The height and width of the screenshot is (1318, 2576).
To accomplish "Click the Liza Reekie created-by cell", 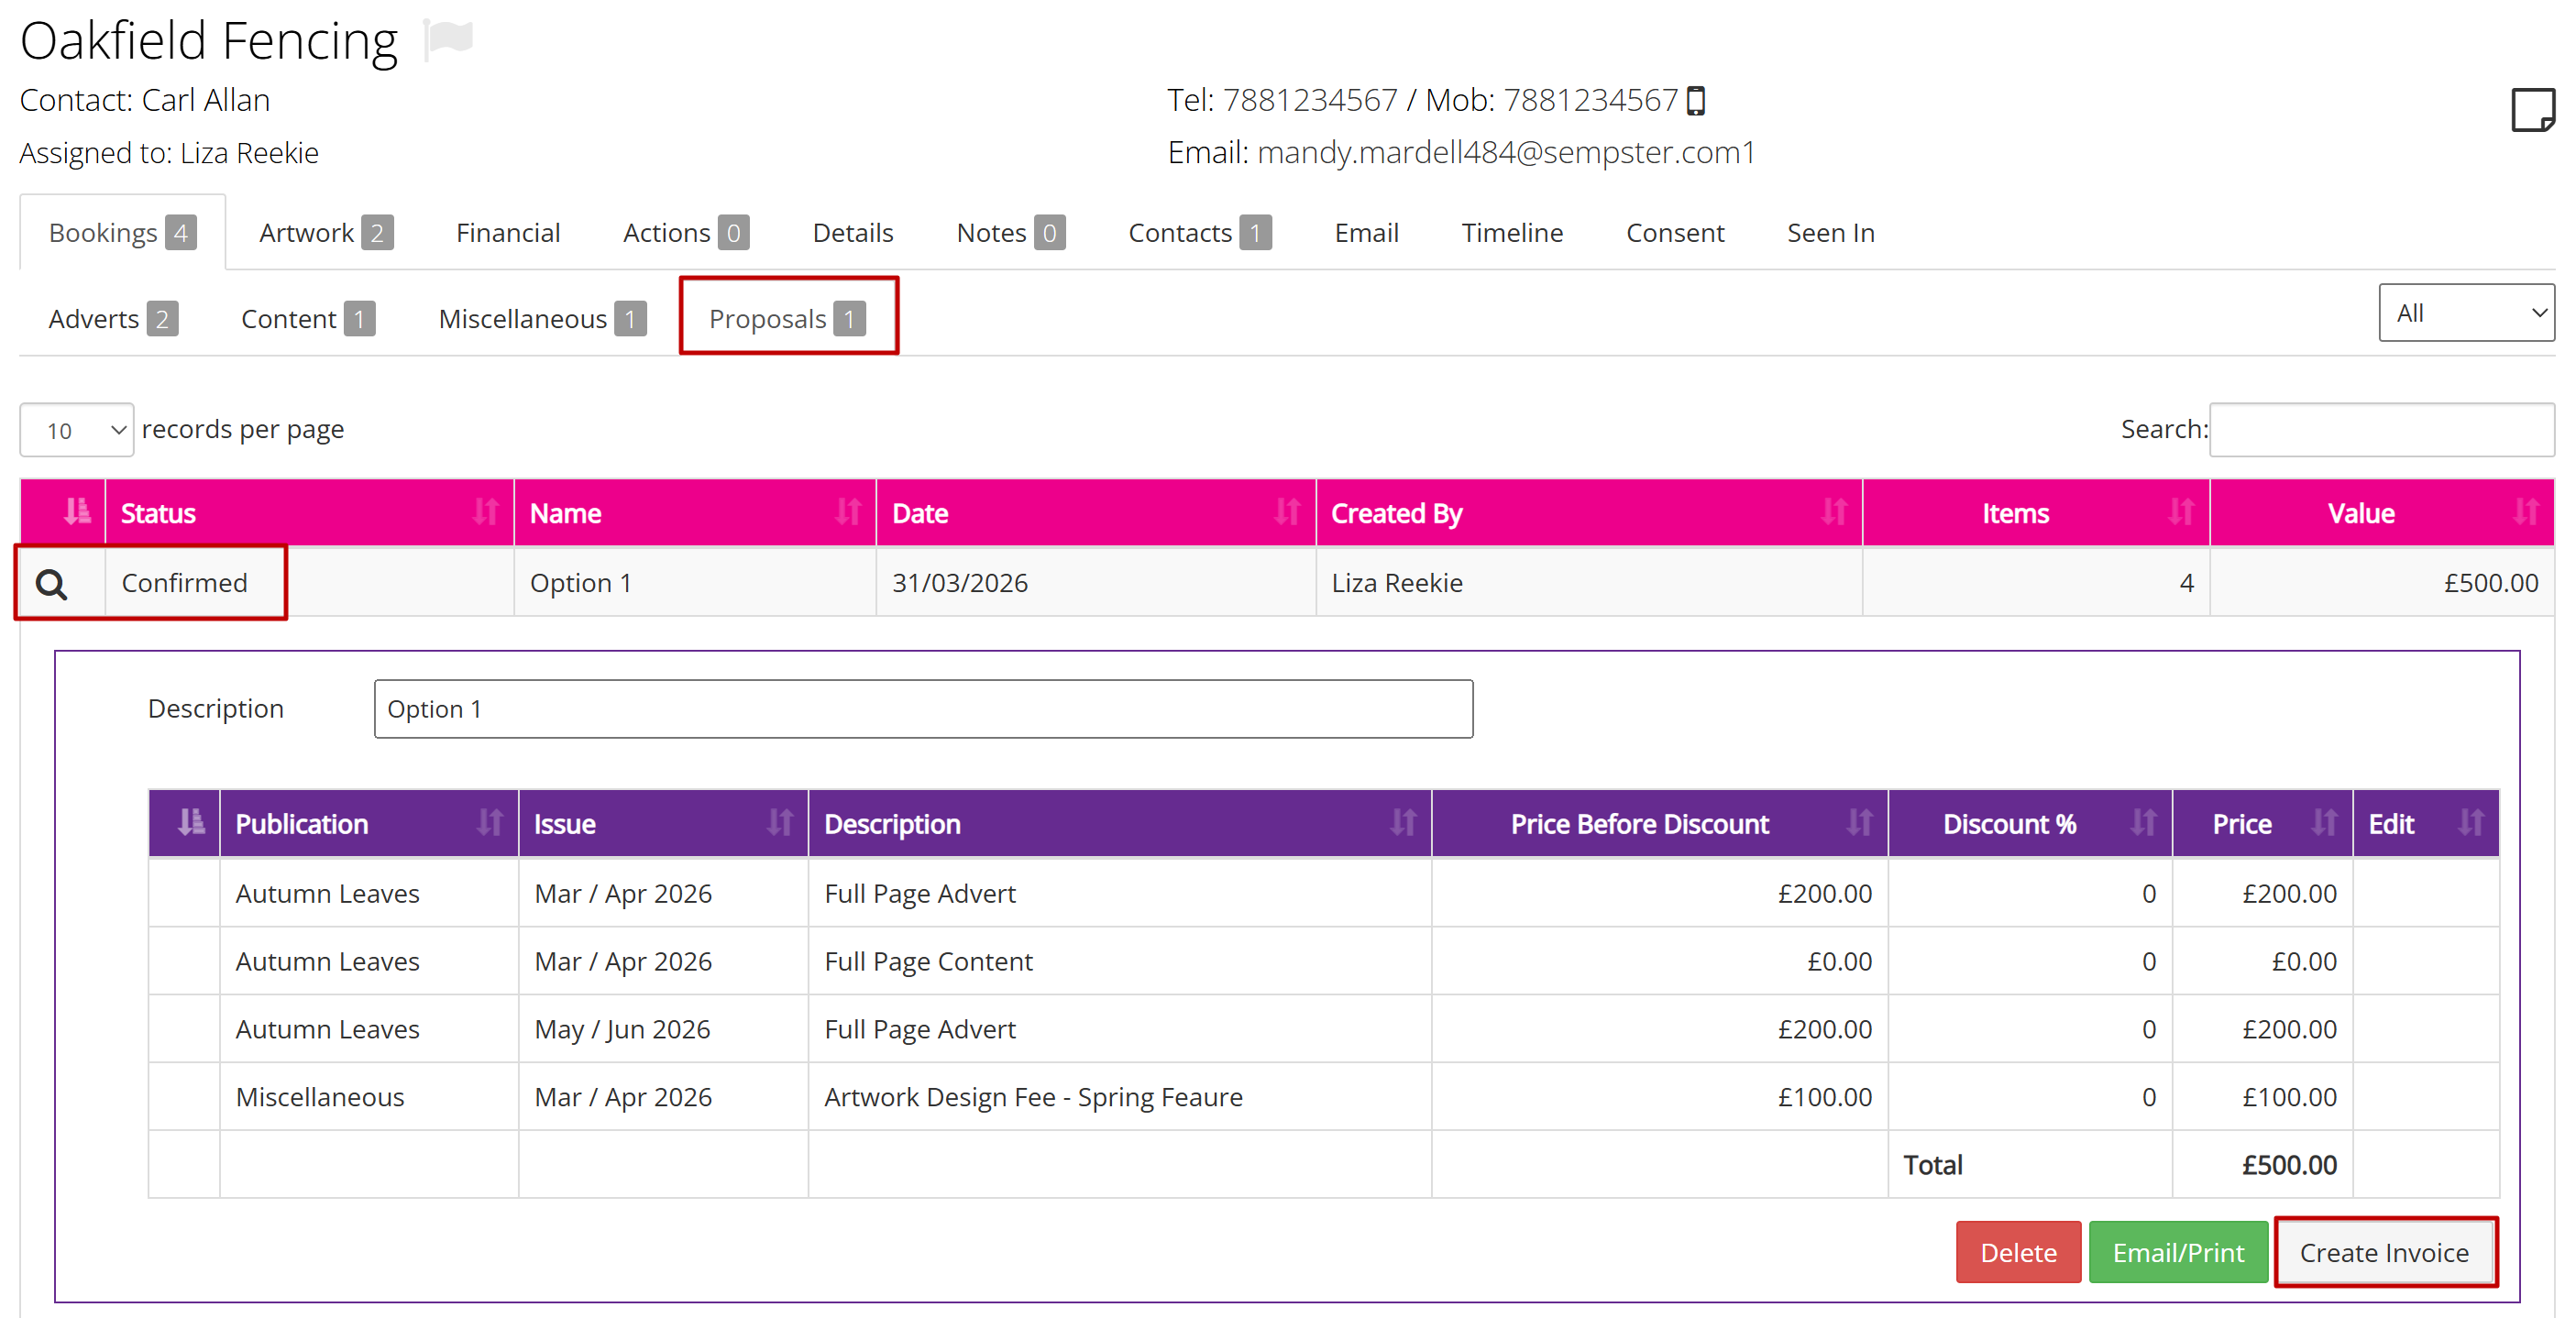I will pyautogui.click(x=1589, y=583).
